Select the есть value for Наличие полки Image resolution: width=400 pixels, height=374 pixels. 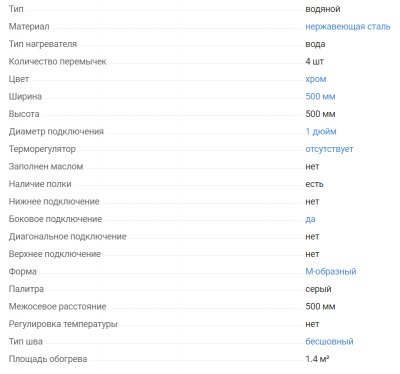[x=314, y=184]
